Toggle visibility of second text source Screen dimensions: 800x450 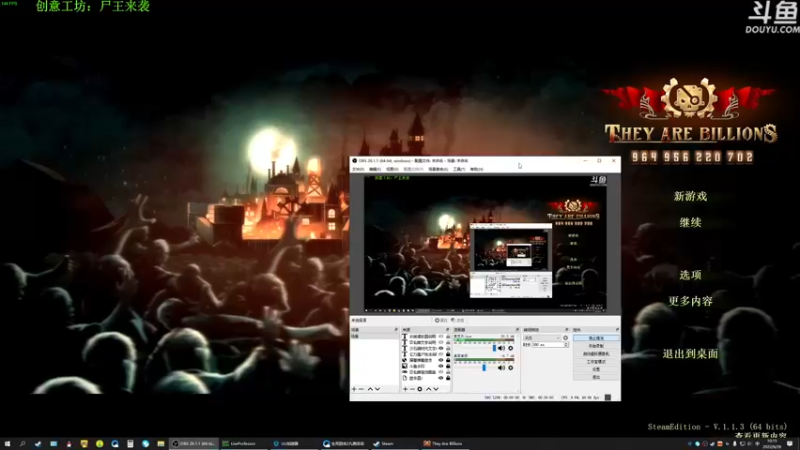(441, 342)
